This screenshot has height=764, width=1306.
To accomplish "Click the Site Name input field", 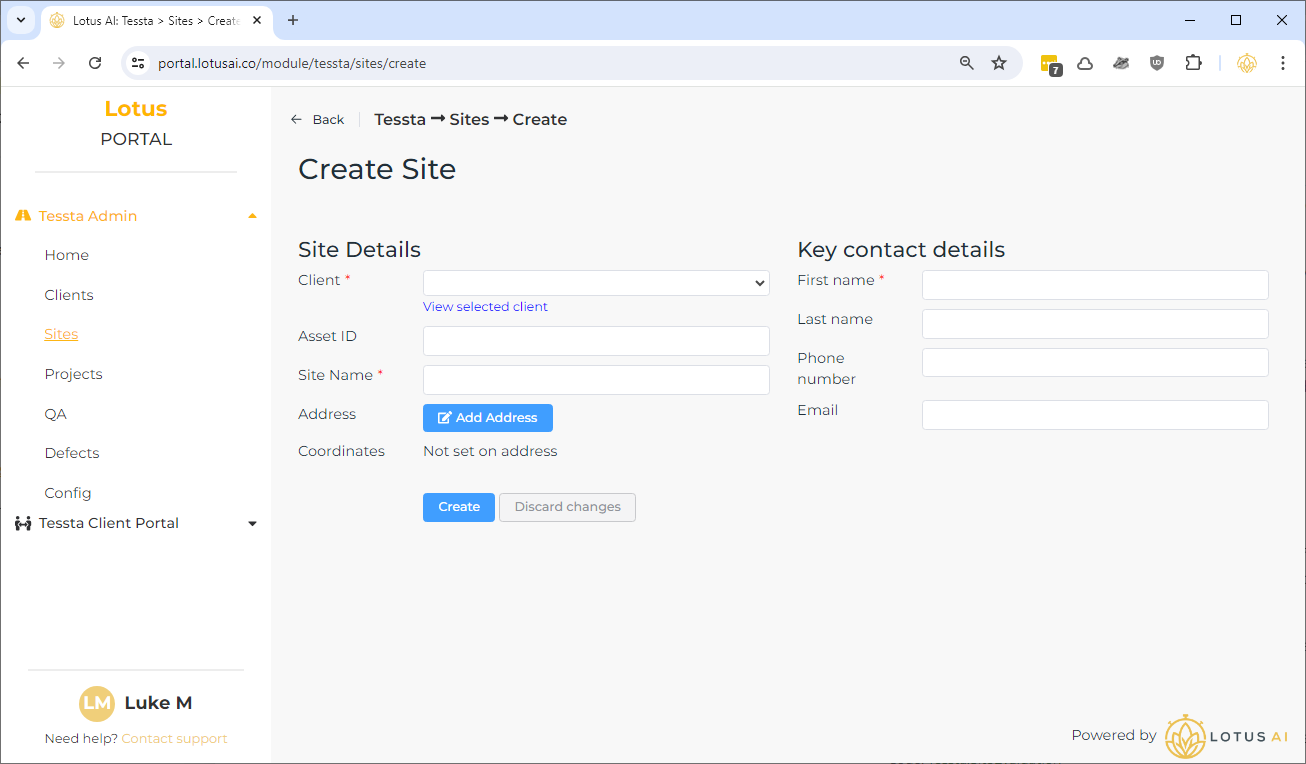I will point(596,380).
